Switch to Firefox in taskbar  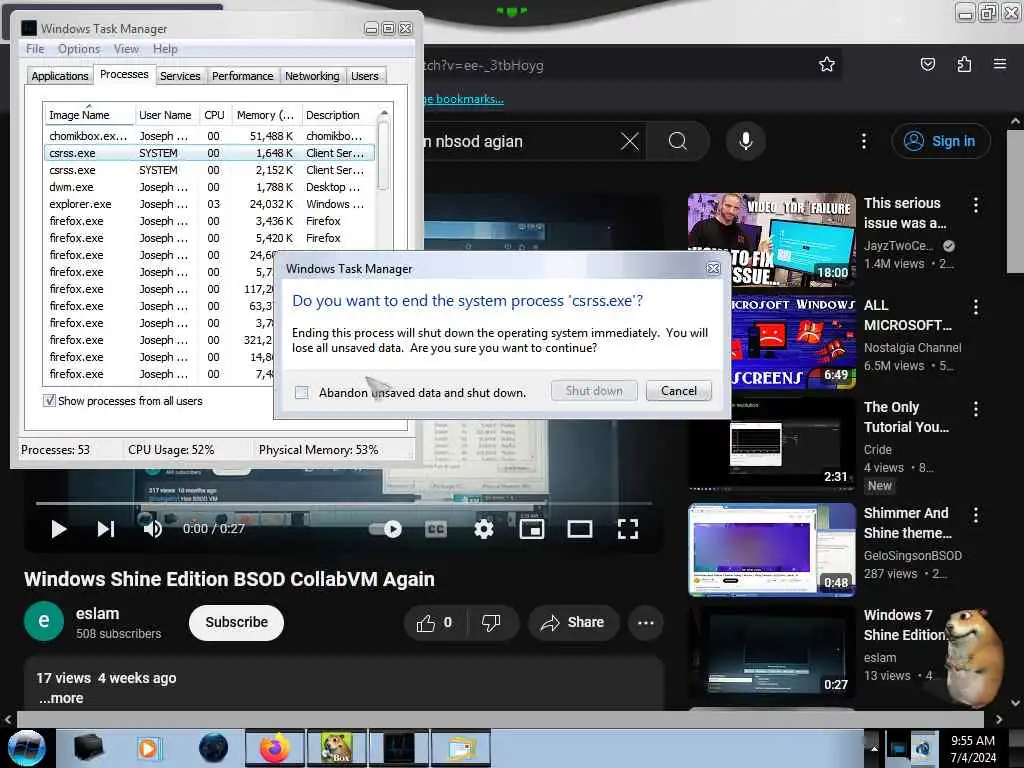(x=275, y=748)
